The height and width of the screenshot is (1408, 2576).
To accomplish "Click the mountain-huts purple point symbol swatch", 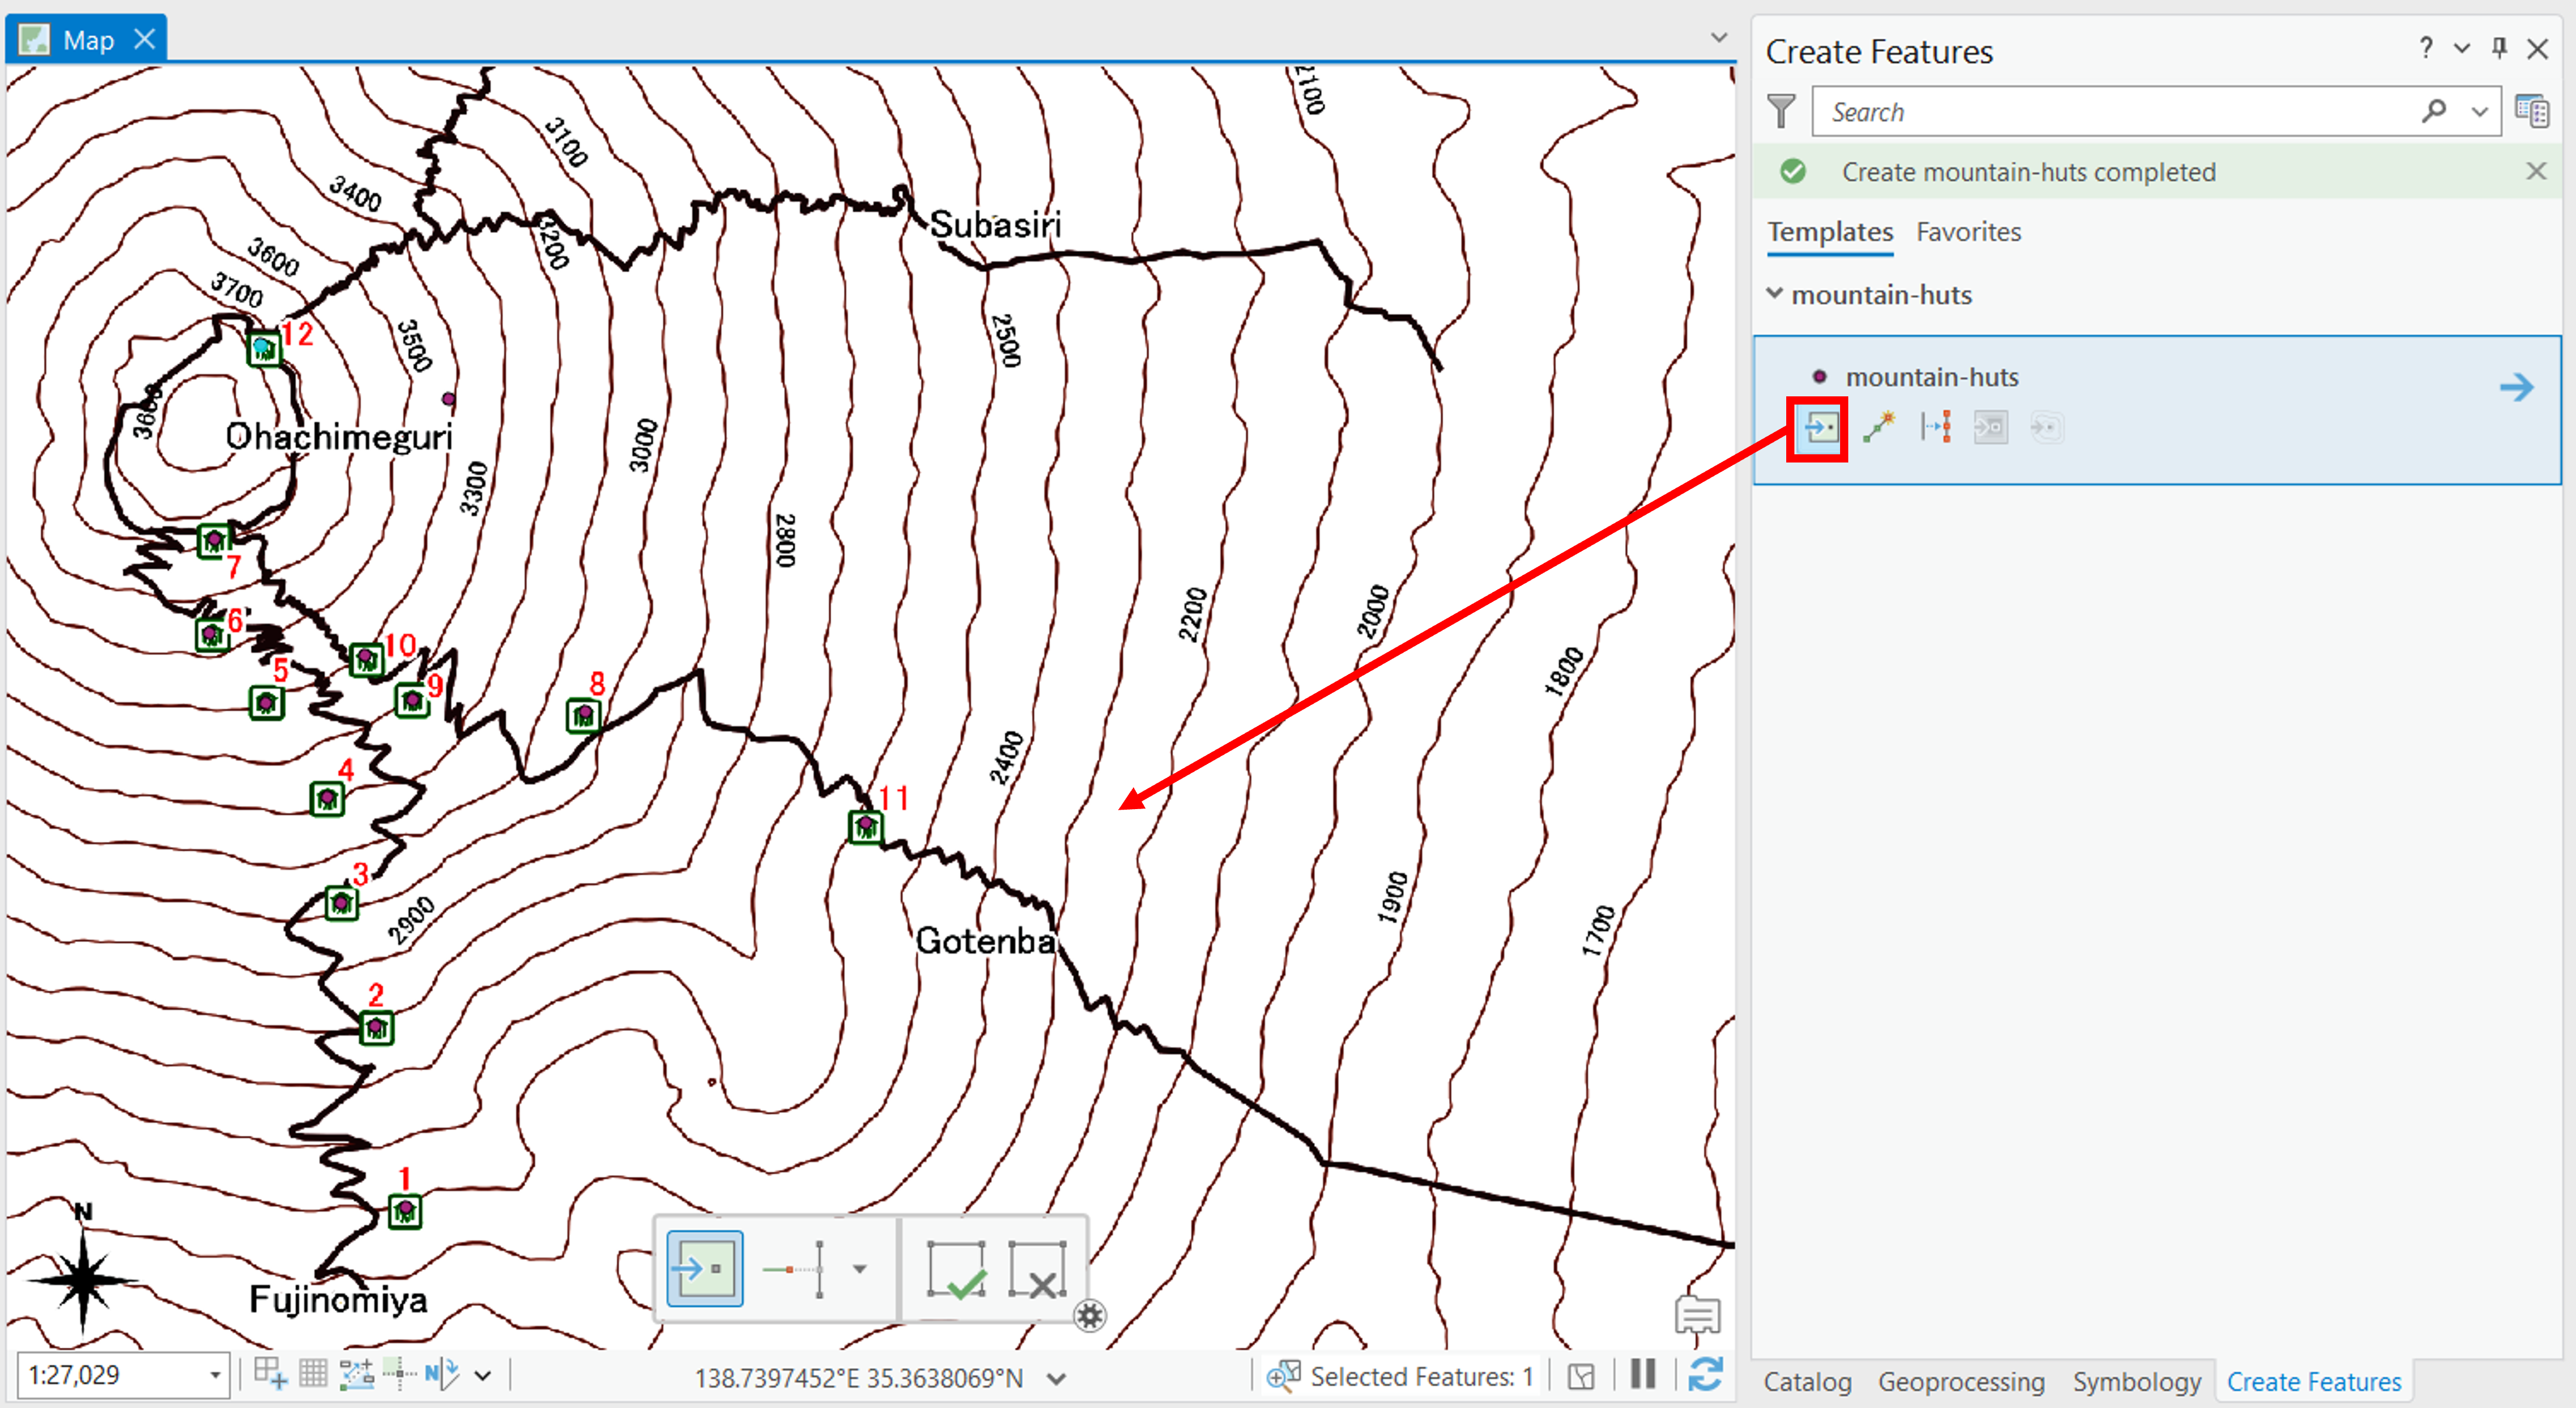I will [1820, 377].
